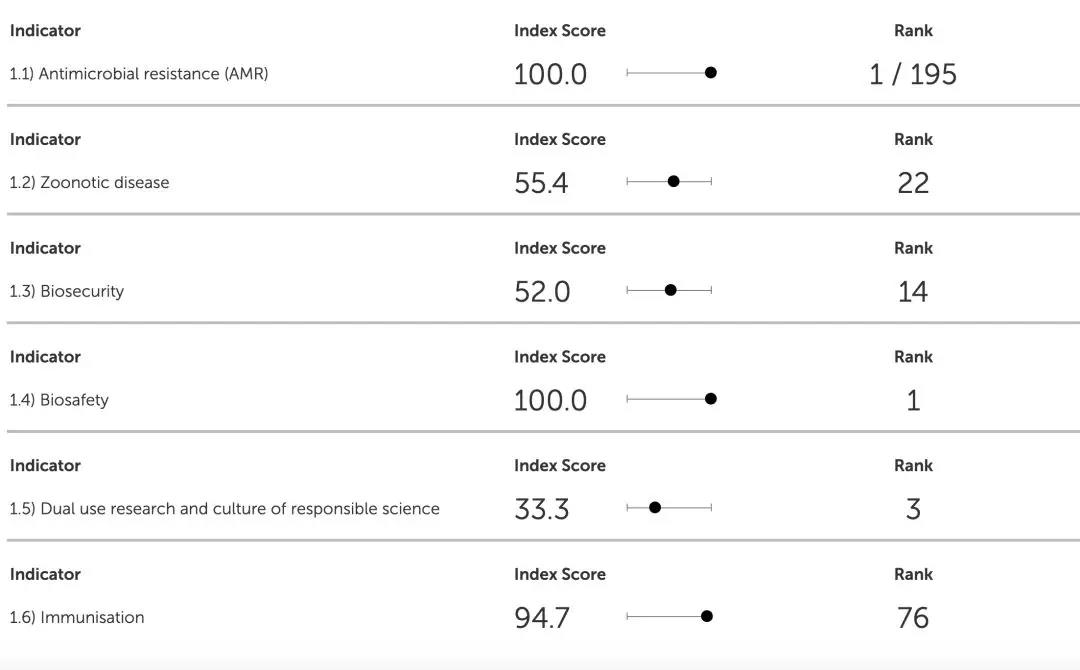Click the Immunisation slider dot marker

click(x=707, y=616)
